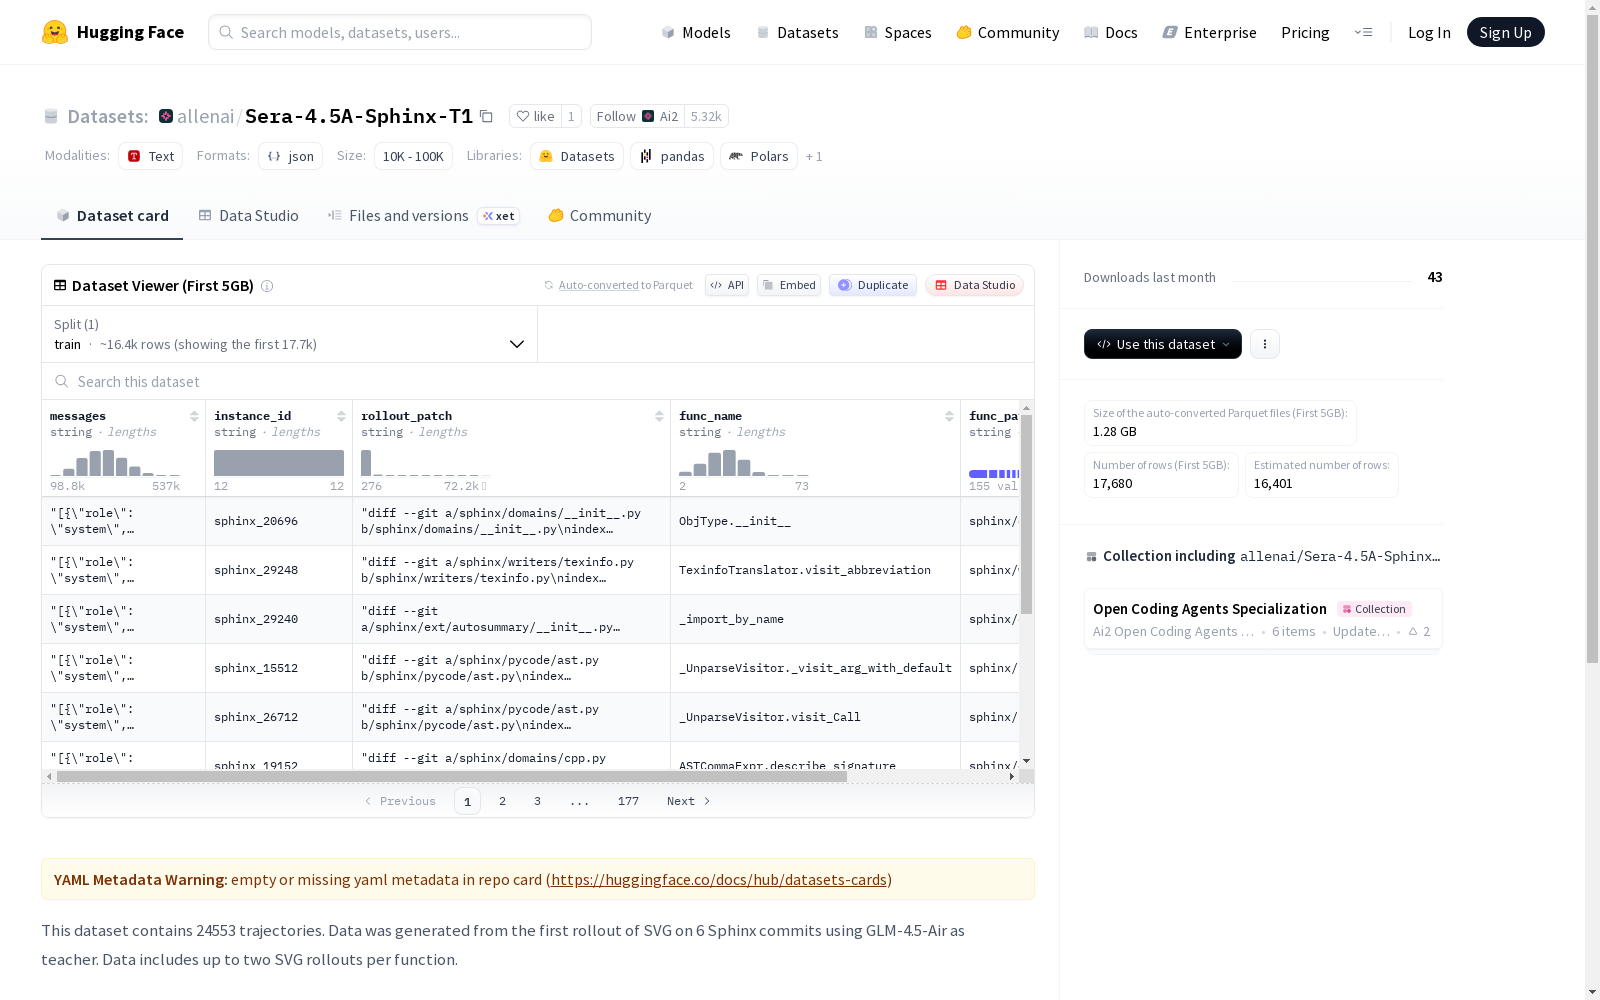Click the pandas library tag
The width and height of the screenshot is (1600, 1000).
click(x=672, y=156)
